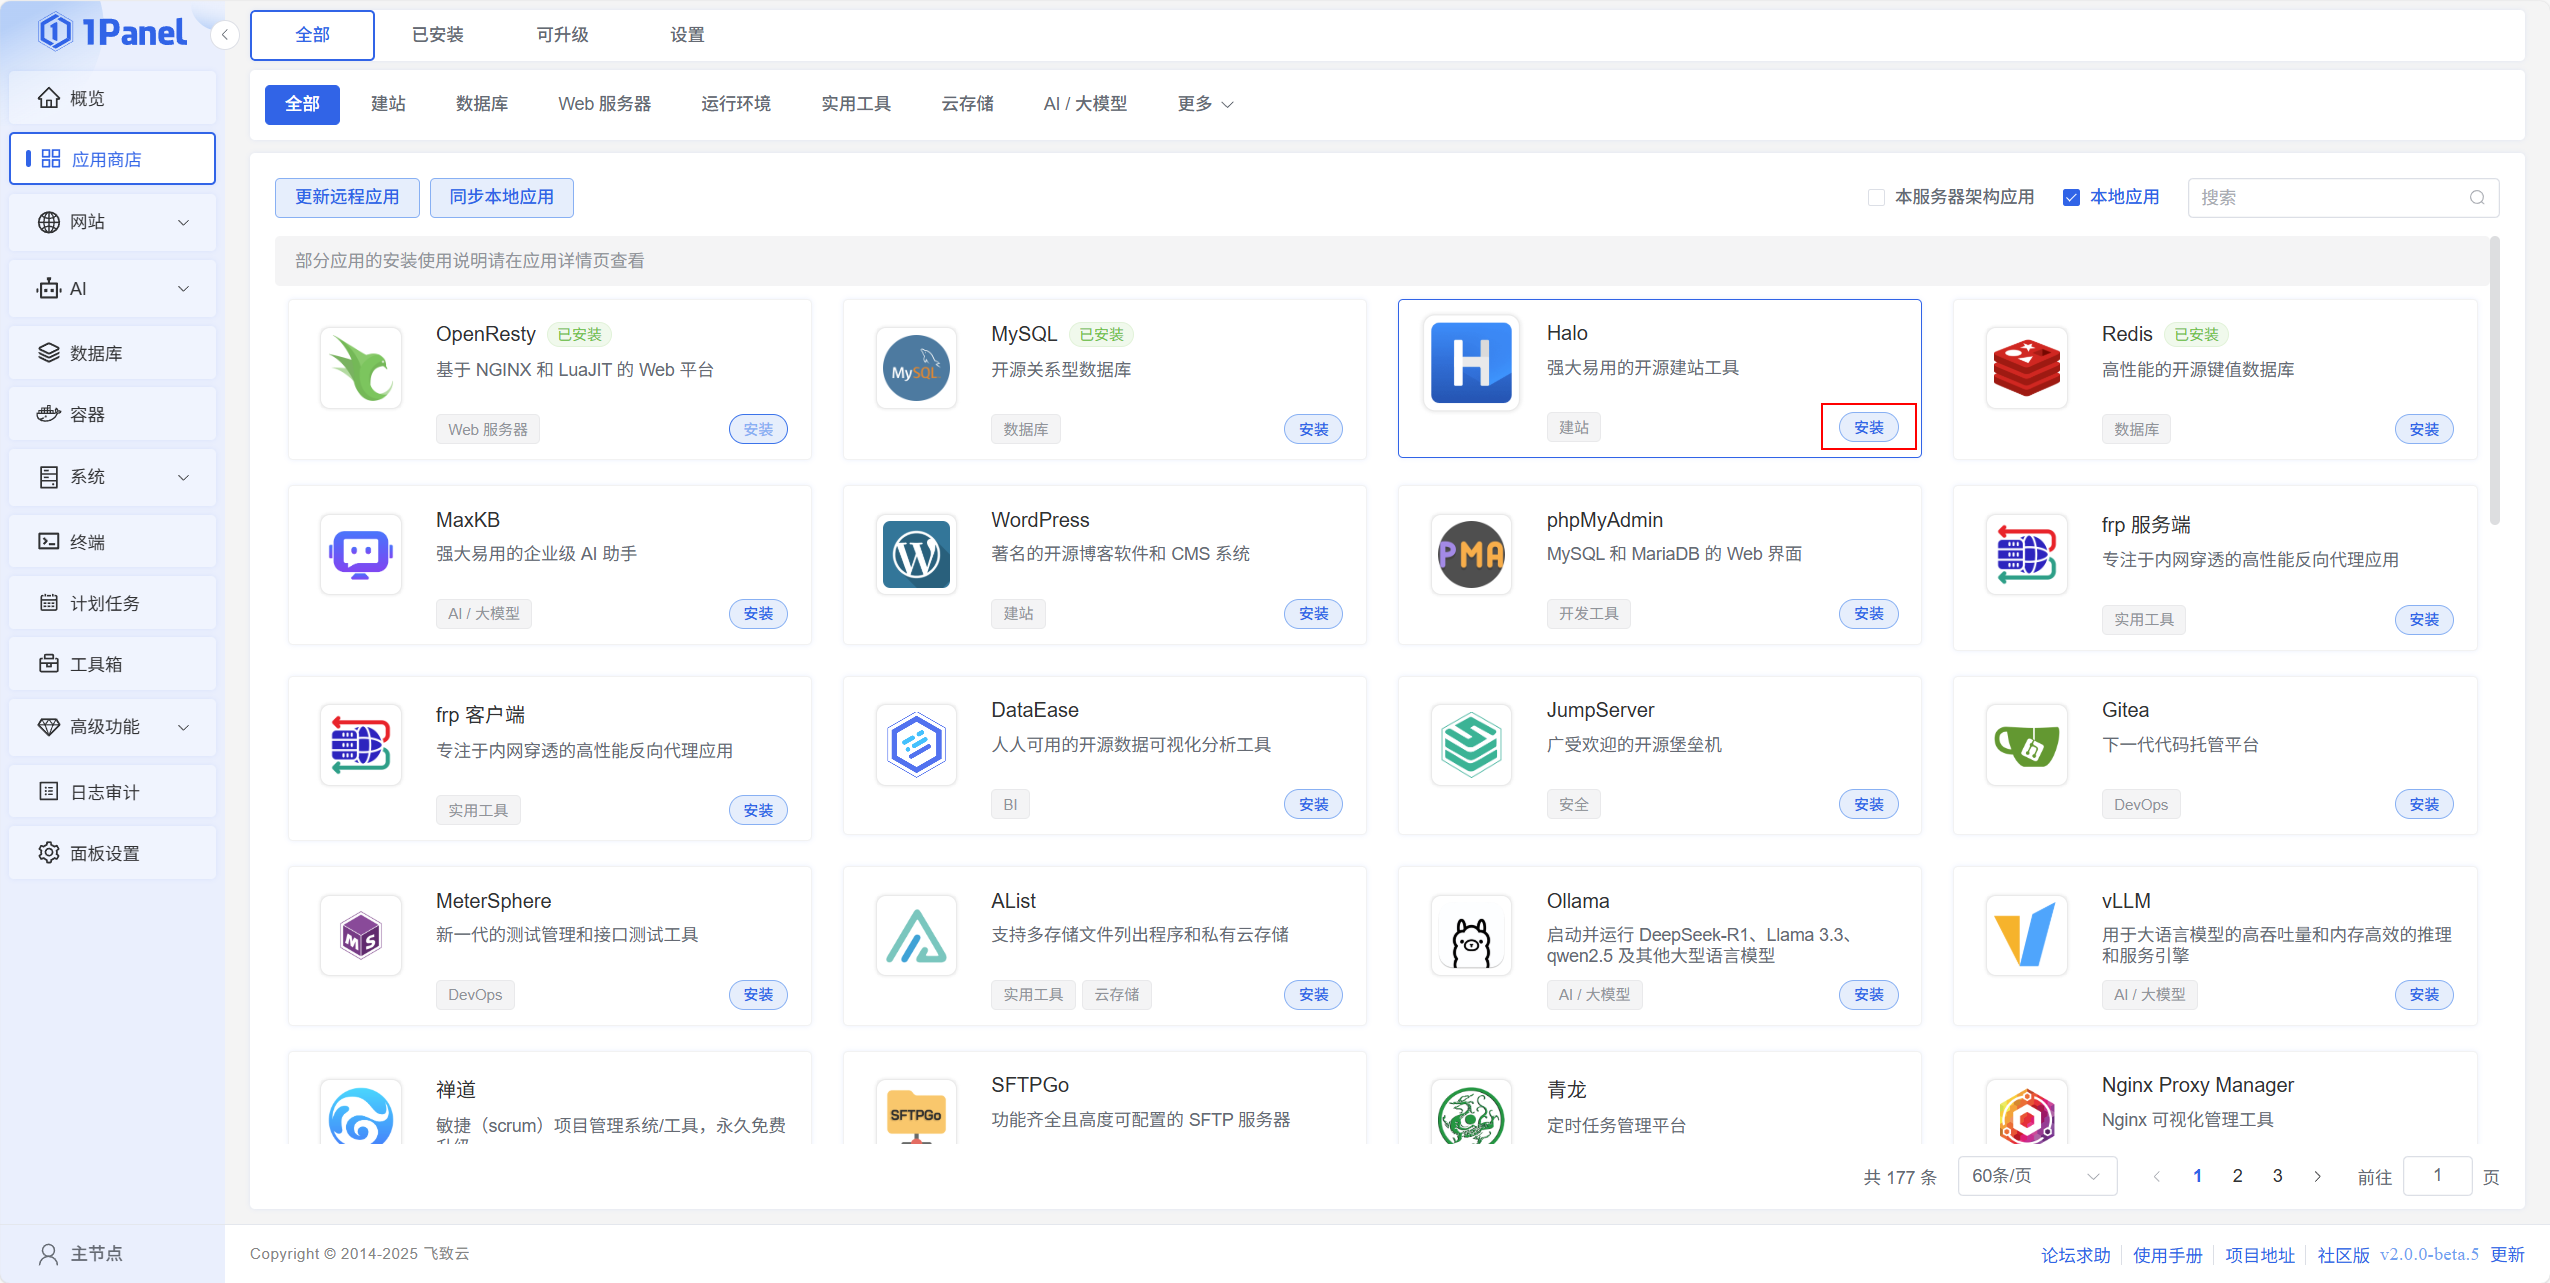Click 更新远程应用 button
This screenshot has height=1283, width=2550.
click(347, 197)
